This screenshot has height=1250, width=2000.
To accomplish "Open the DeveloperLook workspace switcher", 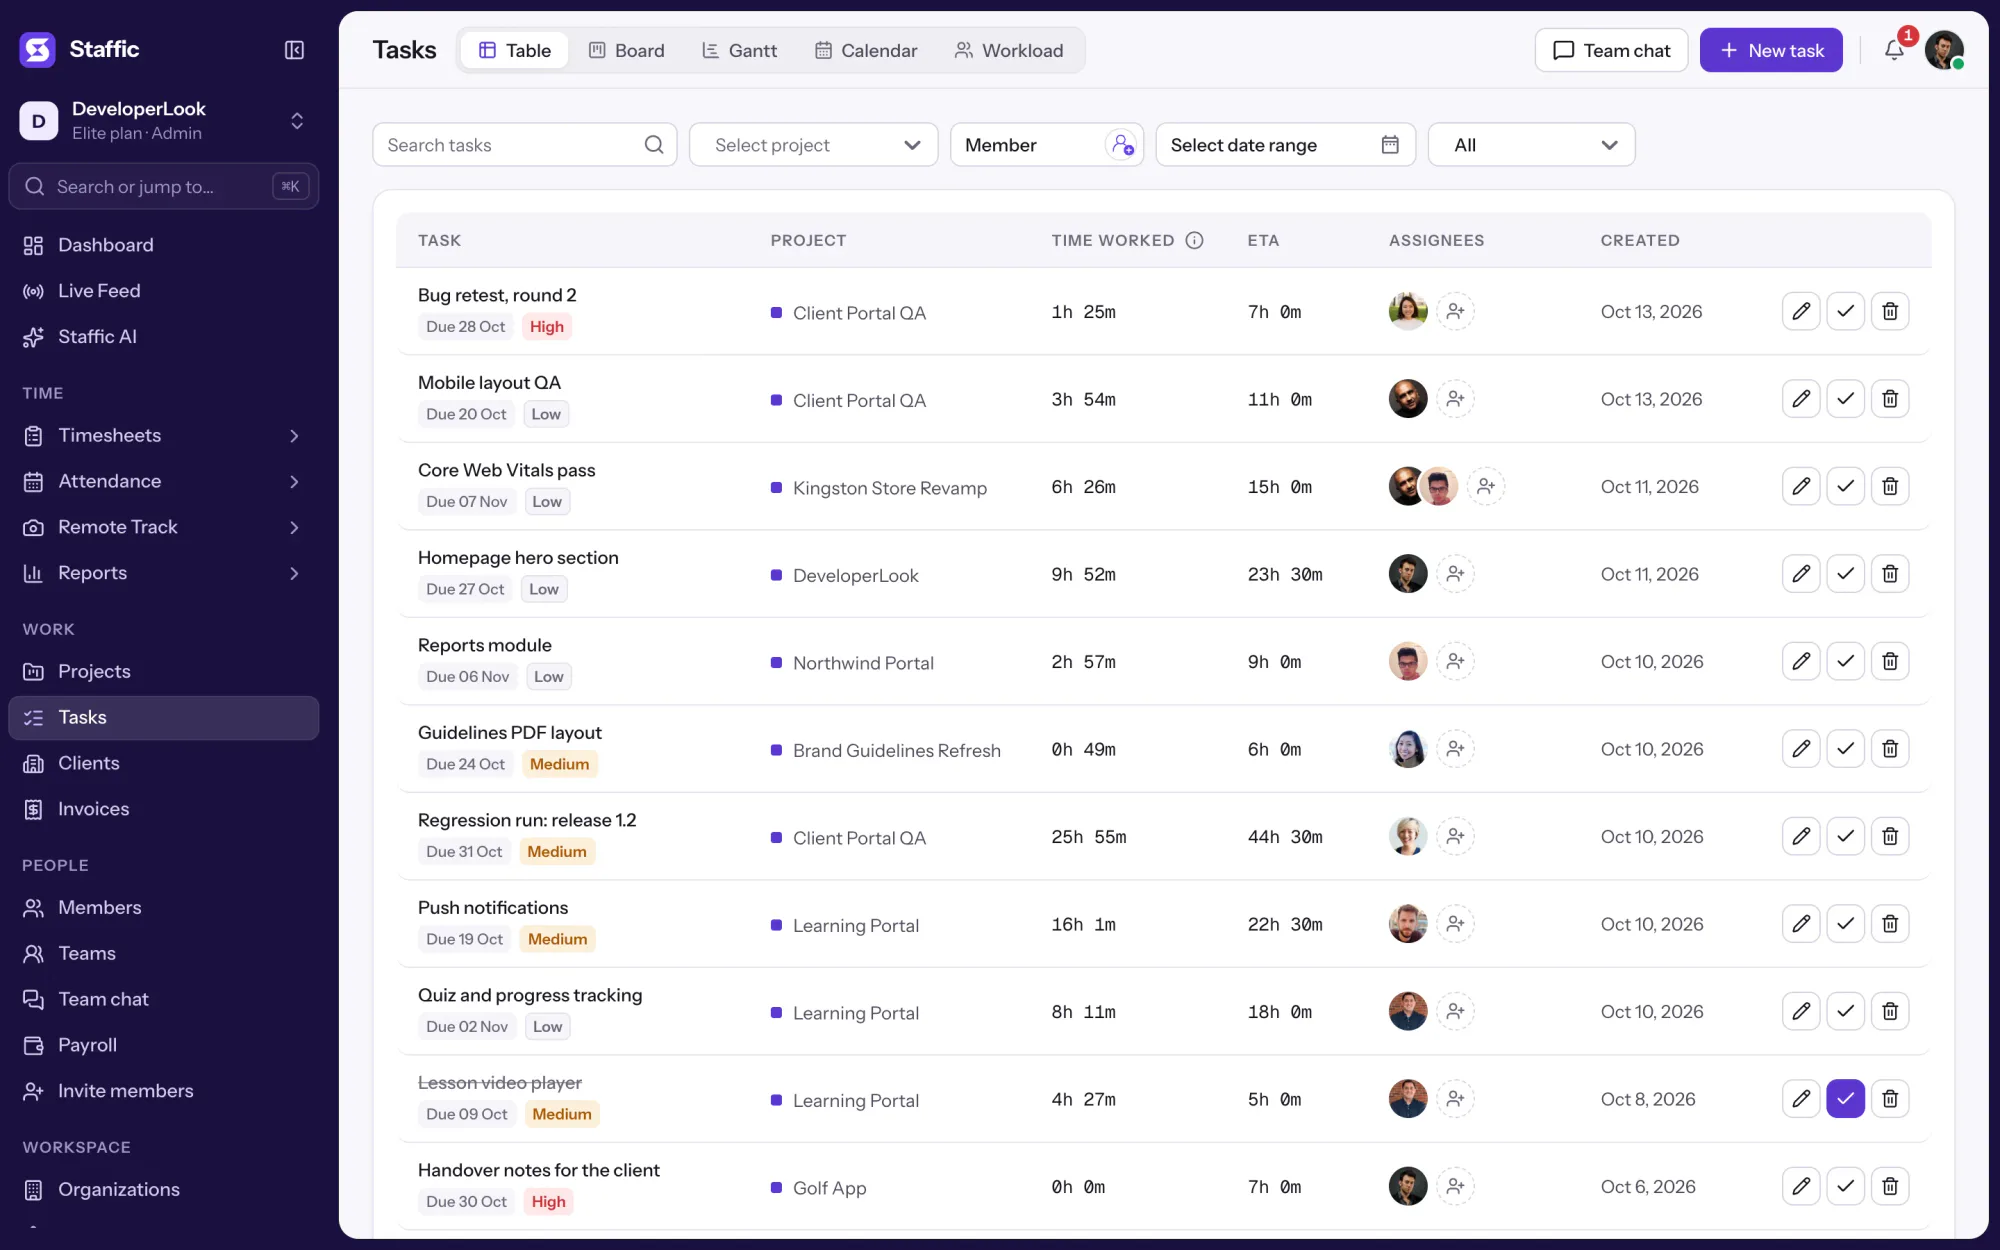I will coord(163,120).
